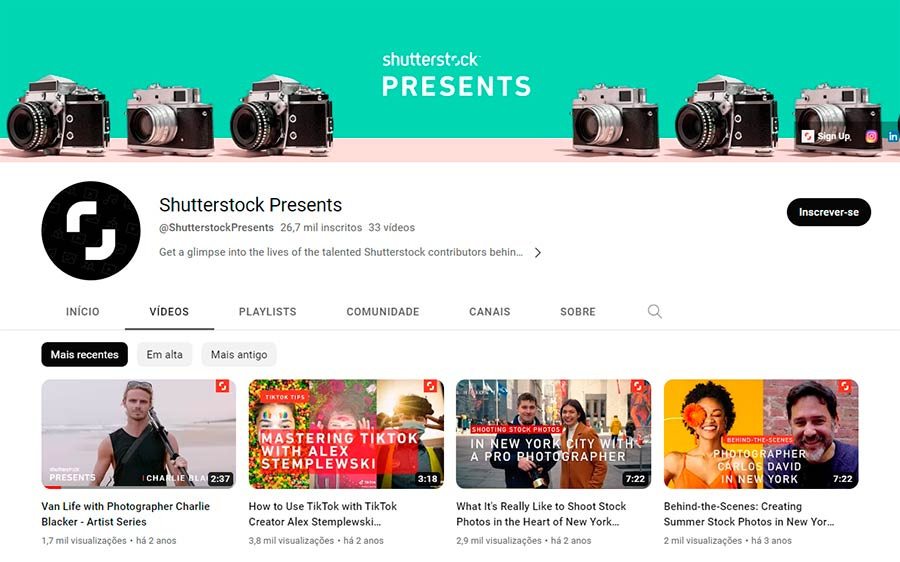The width and height of the screenshot is (900, 562).
Task: Click the Shutterstock logo beside Sign Up
Action: [808, 136]
